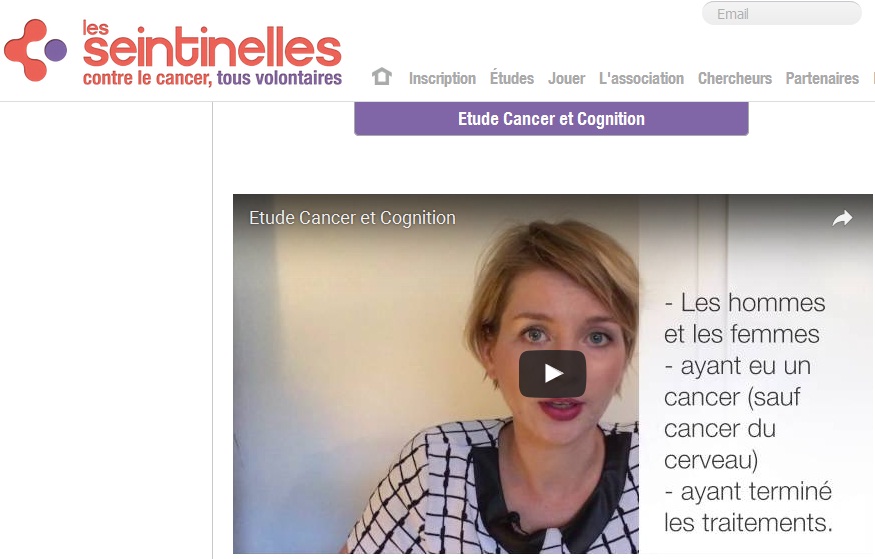Click the 'Les hommes et les femmes' video caption
The height and width of the screenshot is (559, 875).
pos(744,319)
